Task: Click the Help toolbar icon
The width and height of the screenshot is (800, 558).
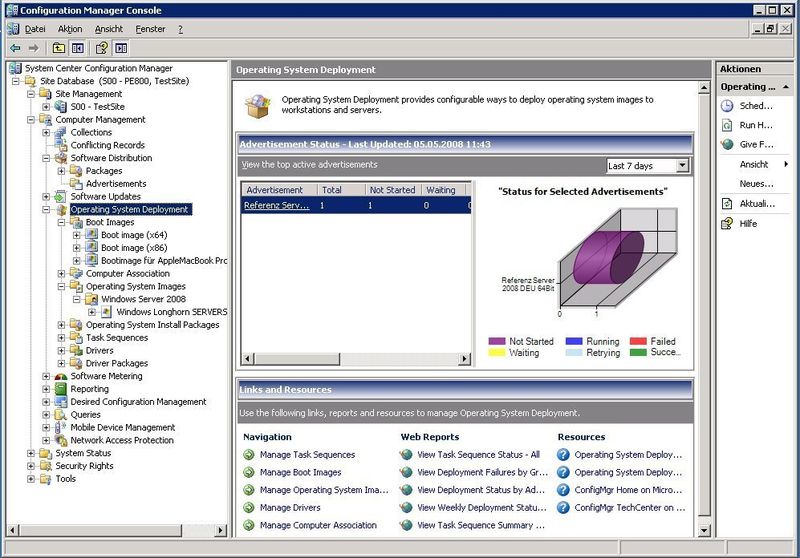Action: click(102, 48)
